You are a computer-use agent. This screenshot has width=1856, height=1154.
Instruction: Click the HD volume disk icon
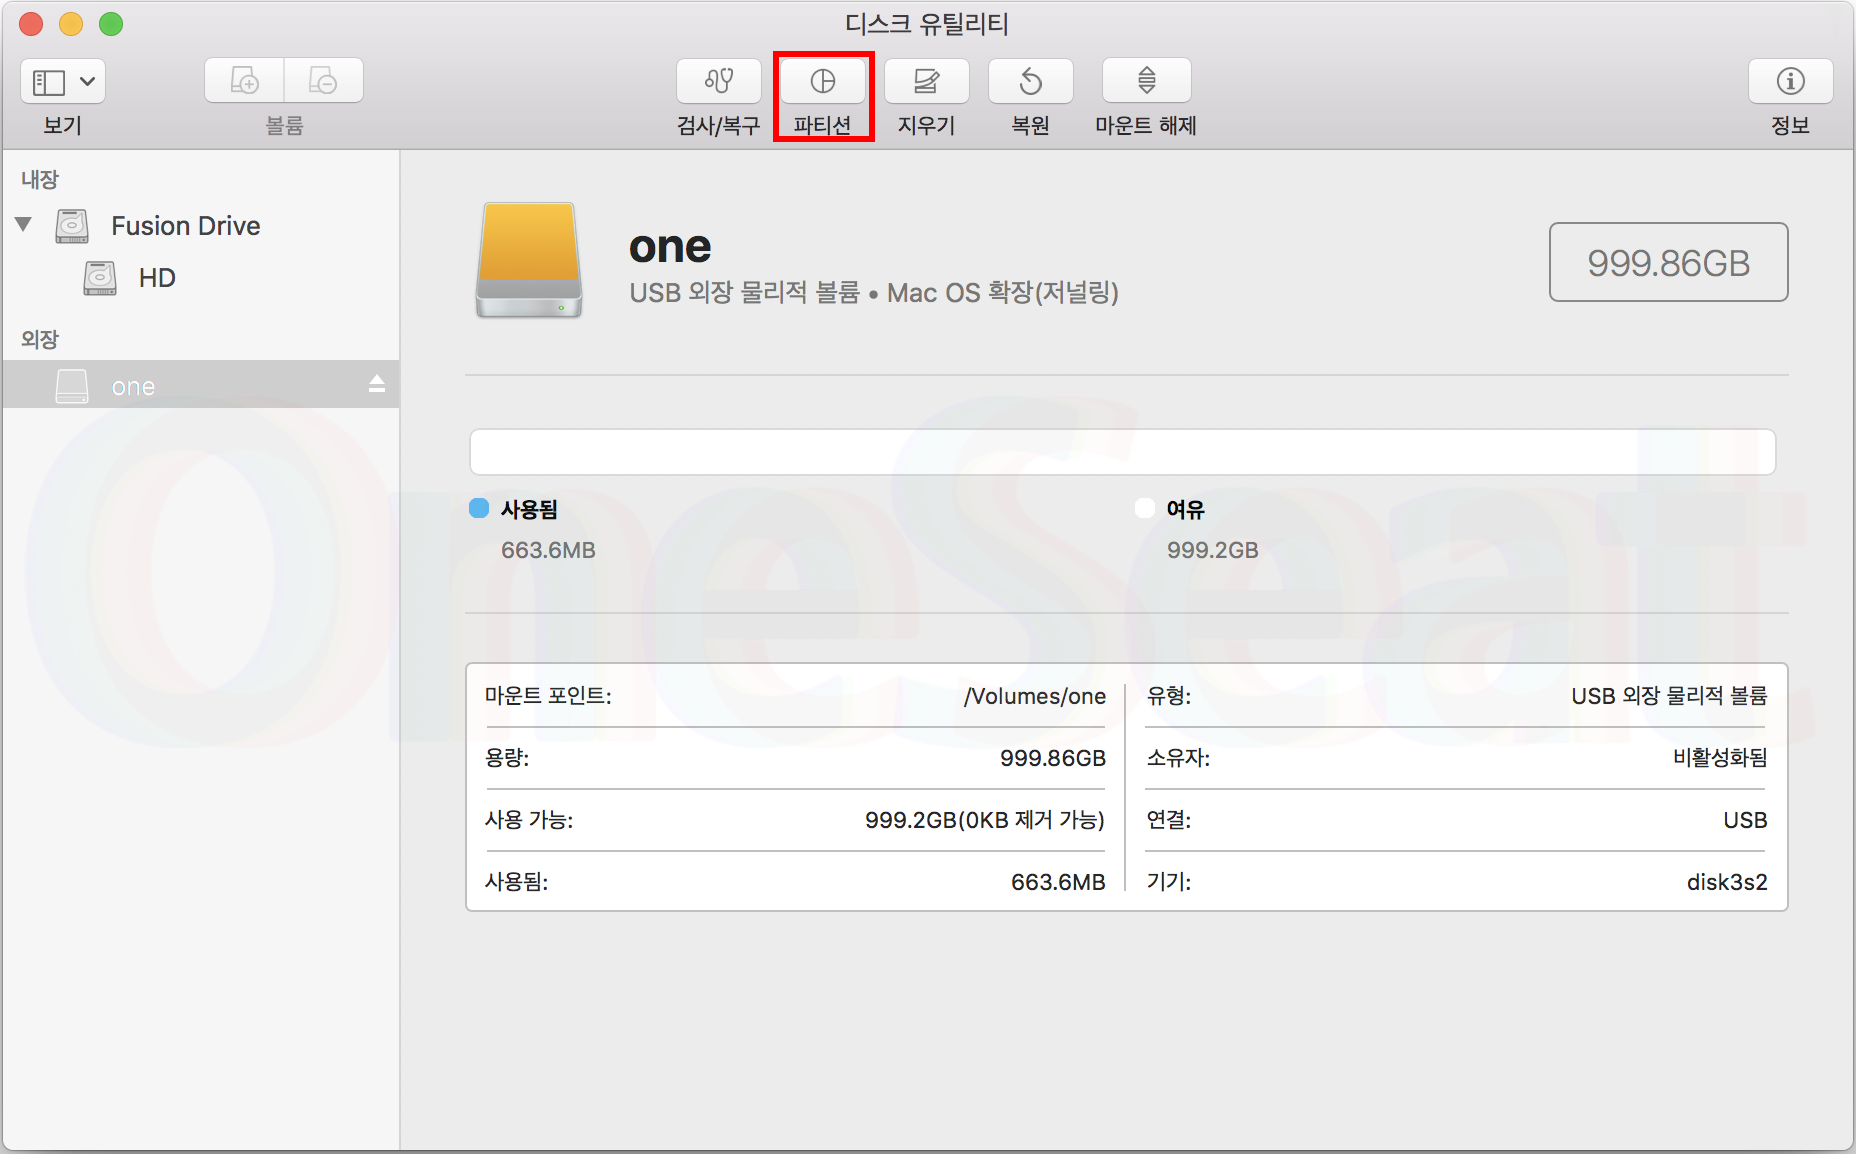tap(100, 278)
